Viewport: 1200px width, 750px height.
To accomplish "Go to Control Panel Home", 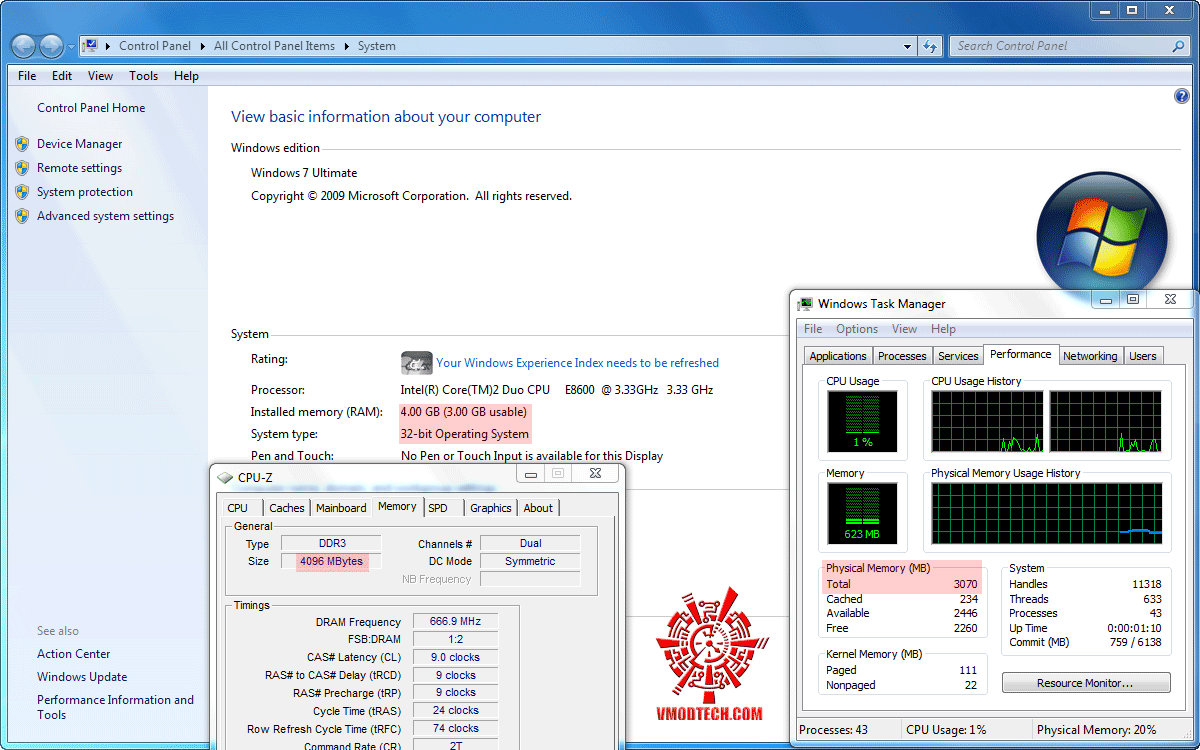I will click(x=91, y=108).
